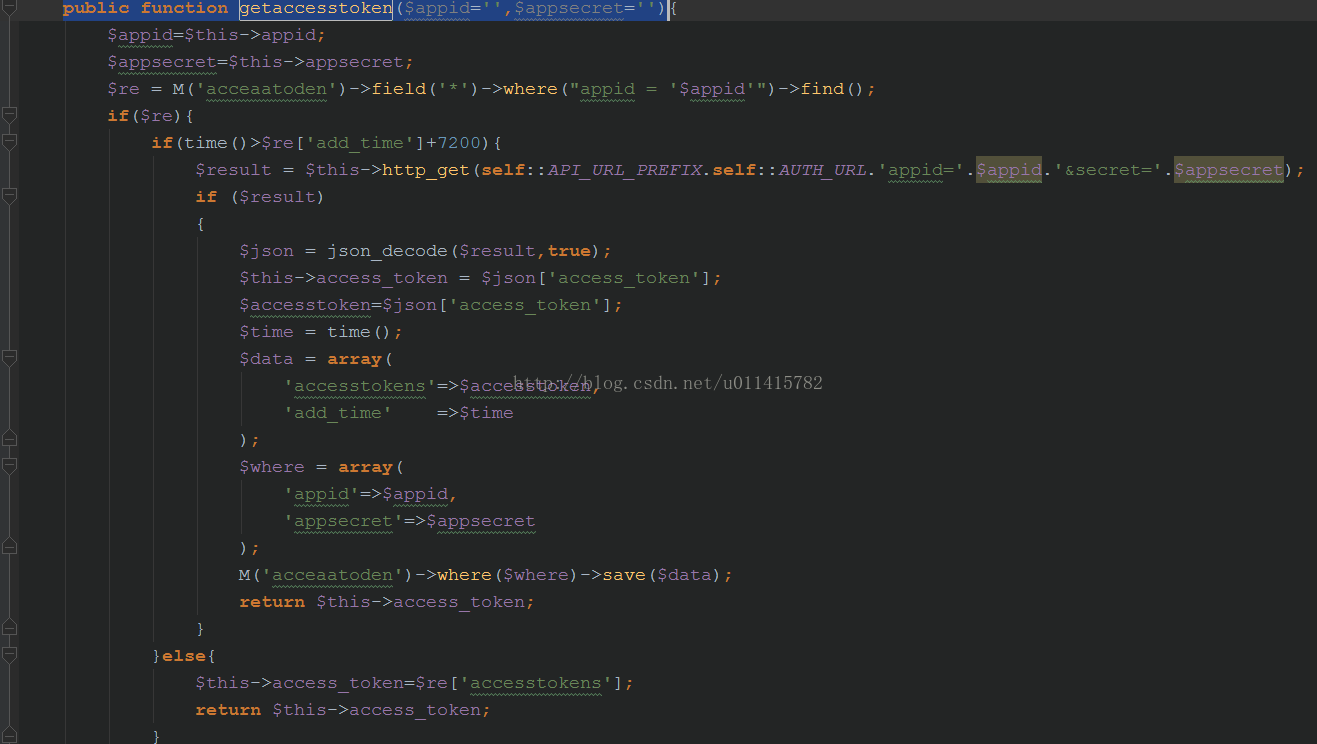Click fold-end marker closing the $where array
Image resolution: width=1317 pixels, height=744 pixels.
point(9,547)
